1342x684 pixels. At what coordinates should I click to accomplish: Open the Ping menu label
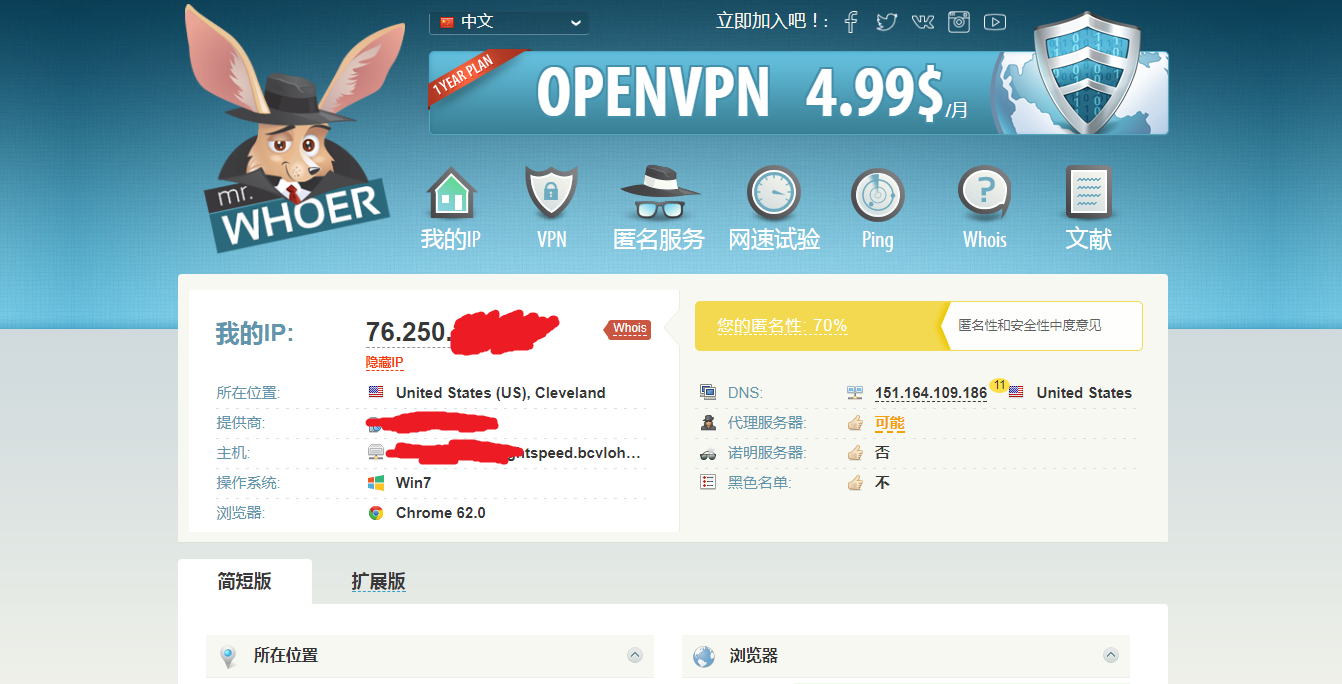pyautogui.click(x=878, y=239)
